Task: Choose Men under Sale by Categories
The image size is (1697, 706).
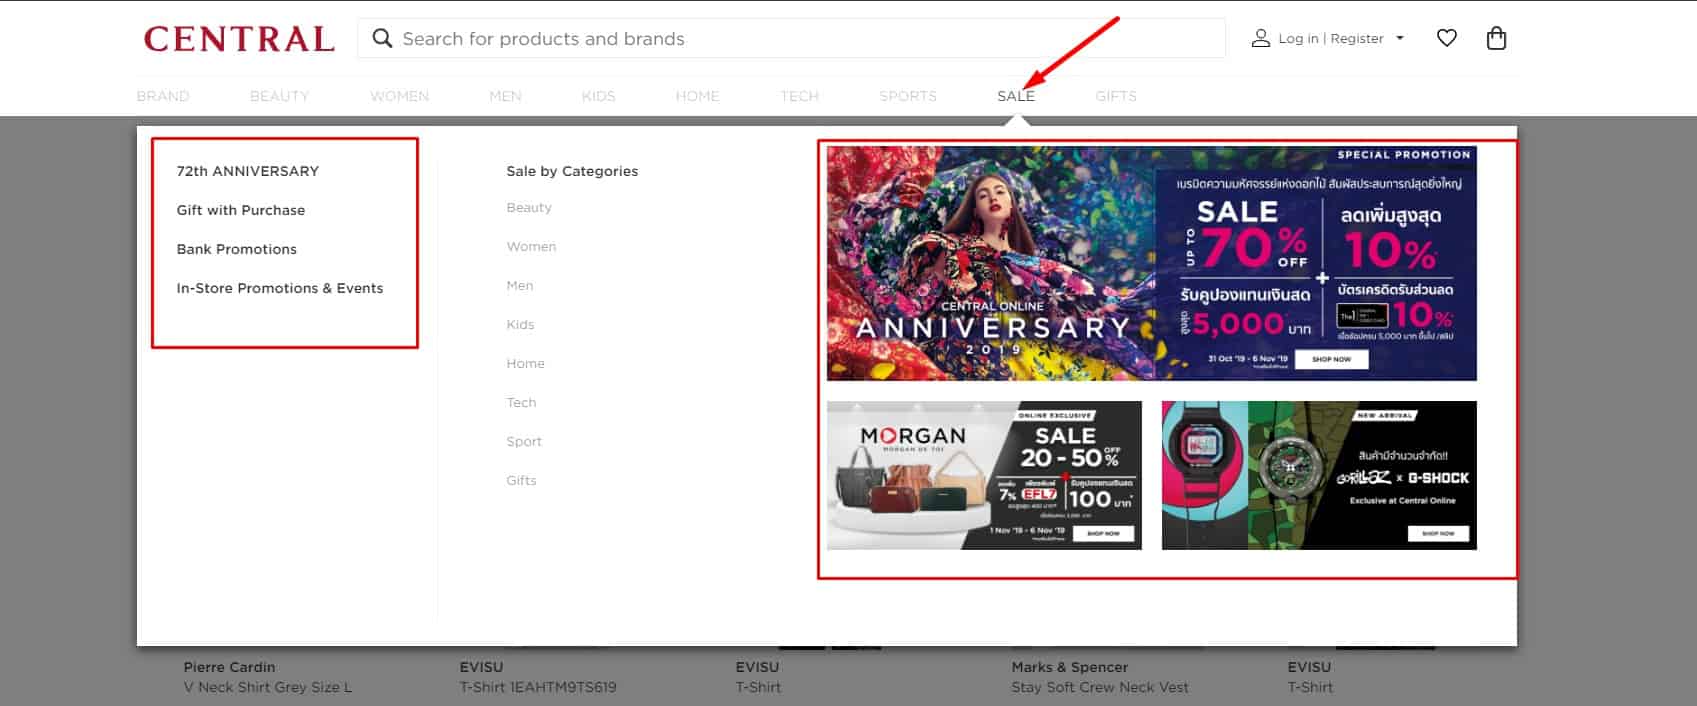Action: point(520,285)
